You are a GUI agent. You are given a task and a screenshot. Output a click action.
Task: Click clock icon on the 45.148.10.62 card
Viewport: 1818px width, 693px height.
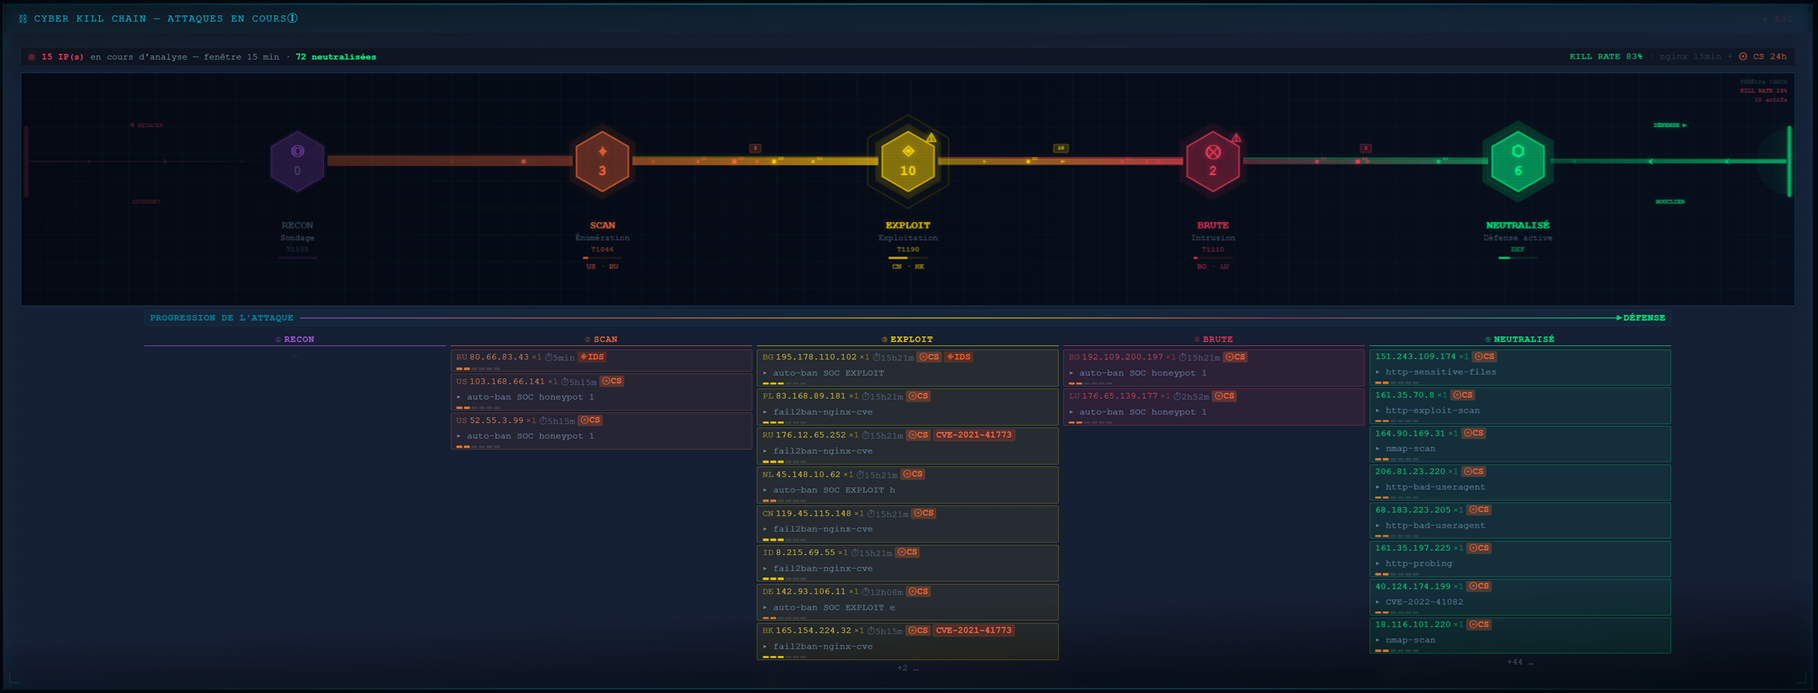(860, 475)
